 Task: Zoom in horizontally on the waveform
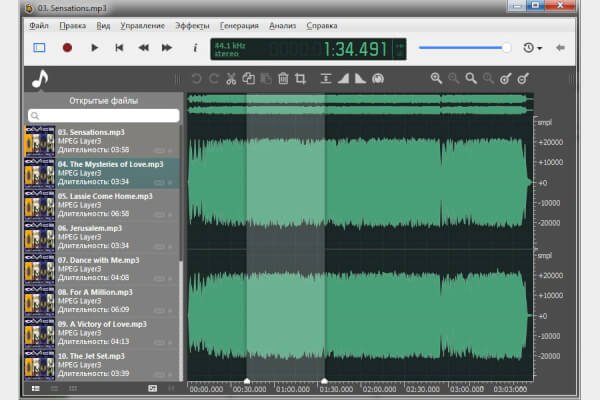pyautogui.click(x=436, y=78)
